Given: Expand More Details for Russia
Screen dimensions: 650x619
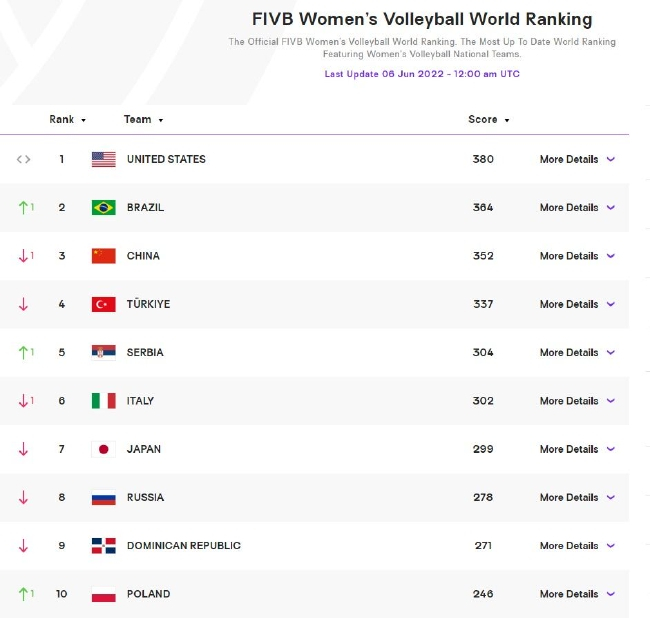Looking at the screenshot, I should point(577,498).
